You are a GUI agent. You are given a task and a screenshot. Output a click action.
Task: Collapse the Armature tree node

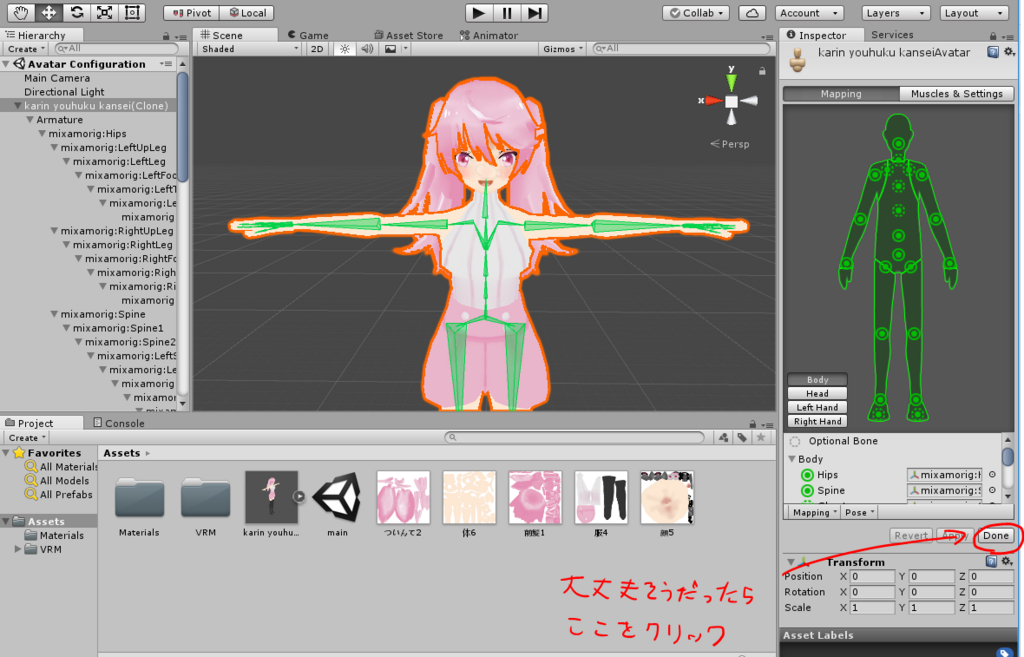30,120
